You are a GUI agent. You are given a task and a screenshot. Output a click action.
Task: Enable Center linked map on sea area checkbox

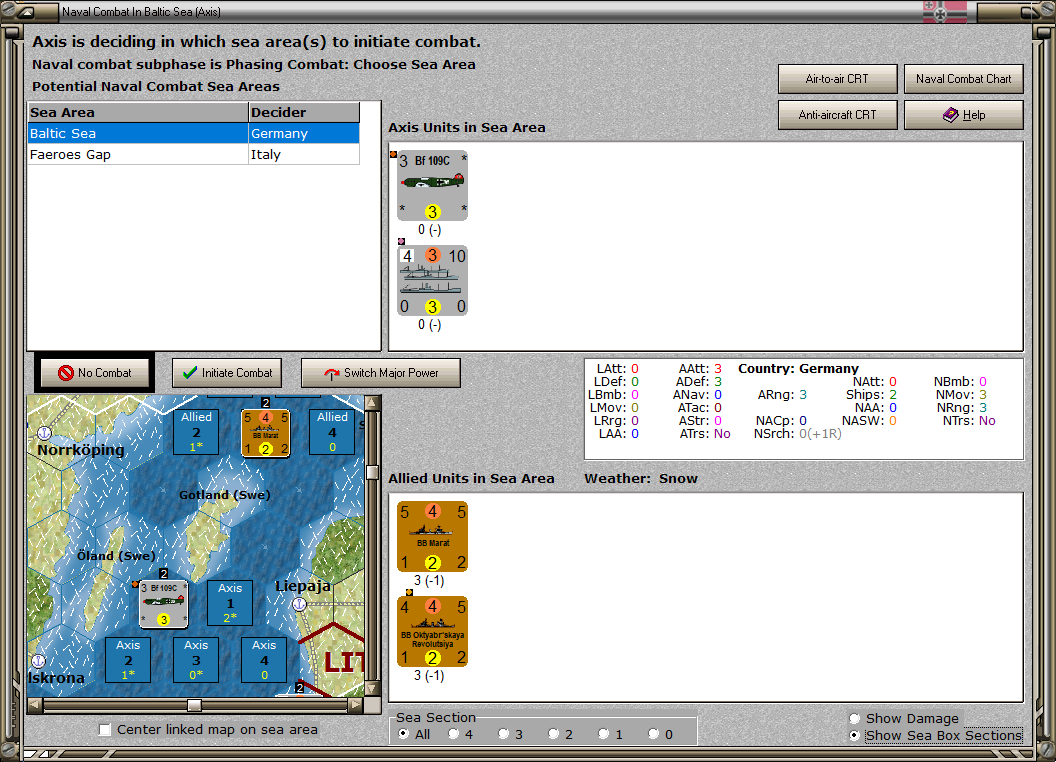(x=104, y=730)
